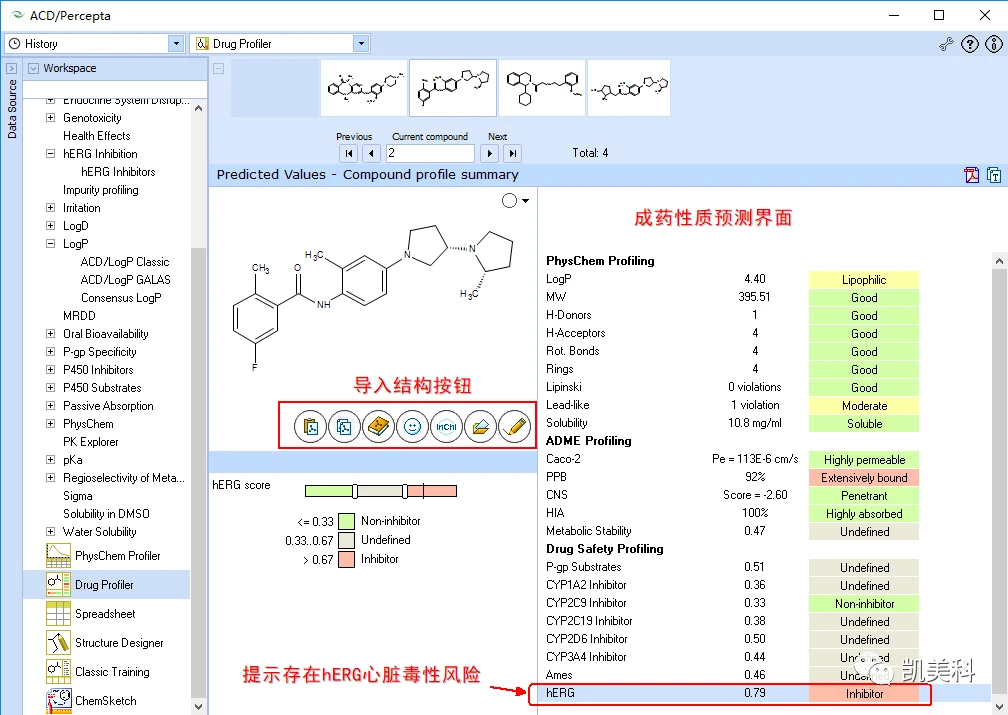Select the third compound thumbnail
This screenshot has height=715, width=1008.
click(x=542, y=88)
